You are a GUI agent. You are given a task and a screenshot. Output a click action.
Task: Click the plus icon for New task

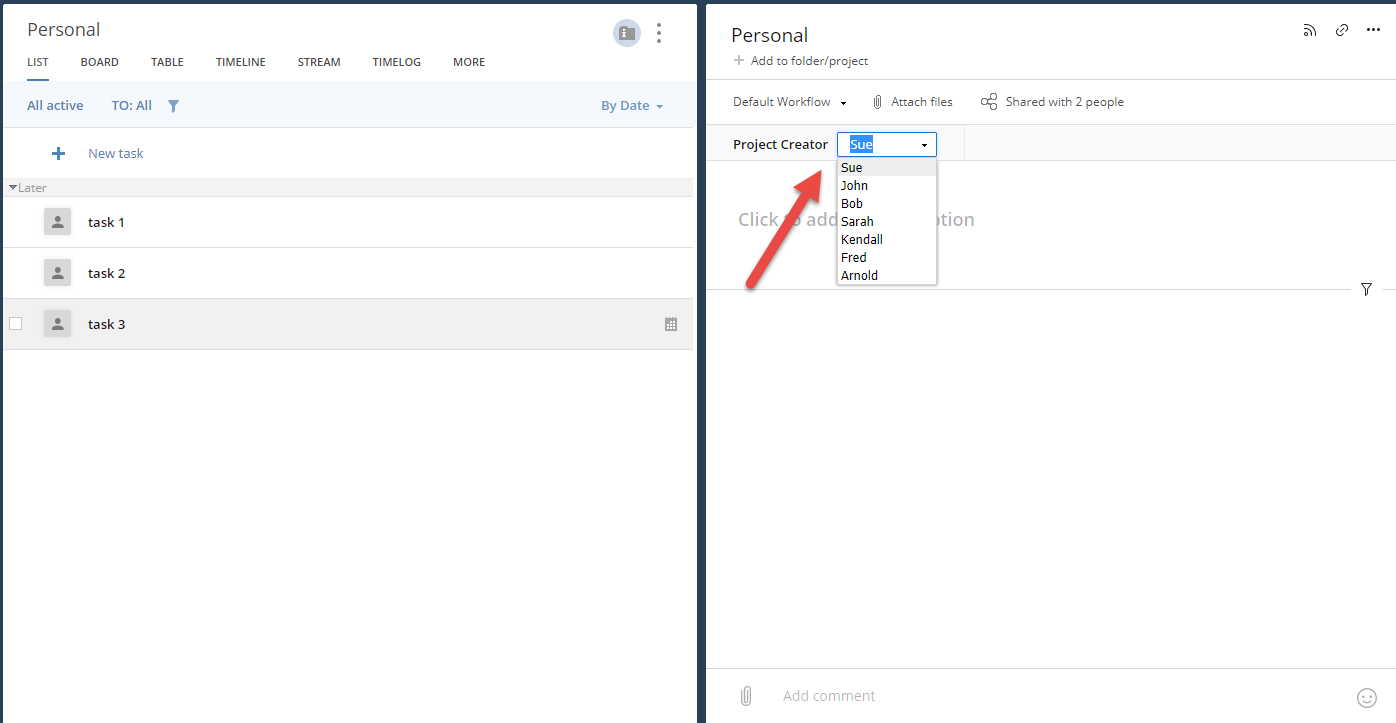point(58,154)
